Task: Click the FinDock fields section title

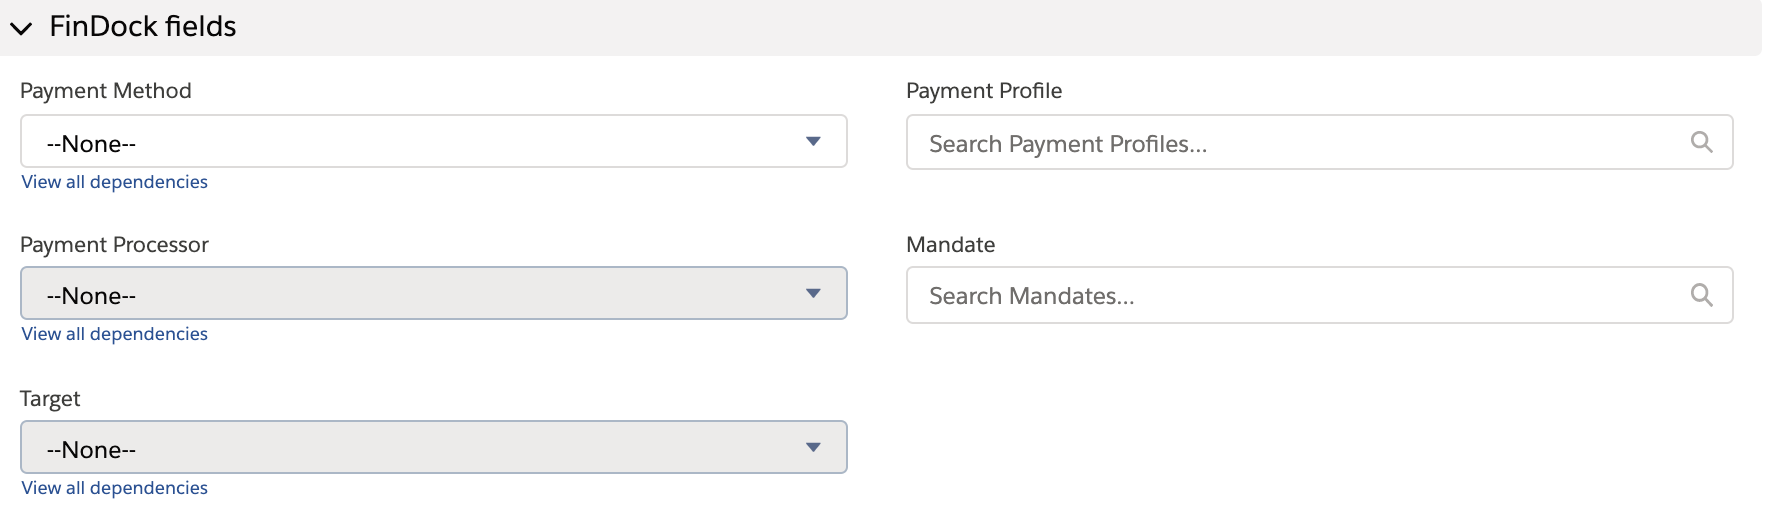Action: tap(142, 27)
